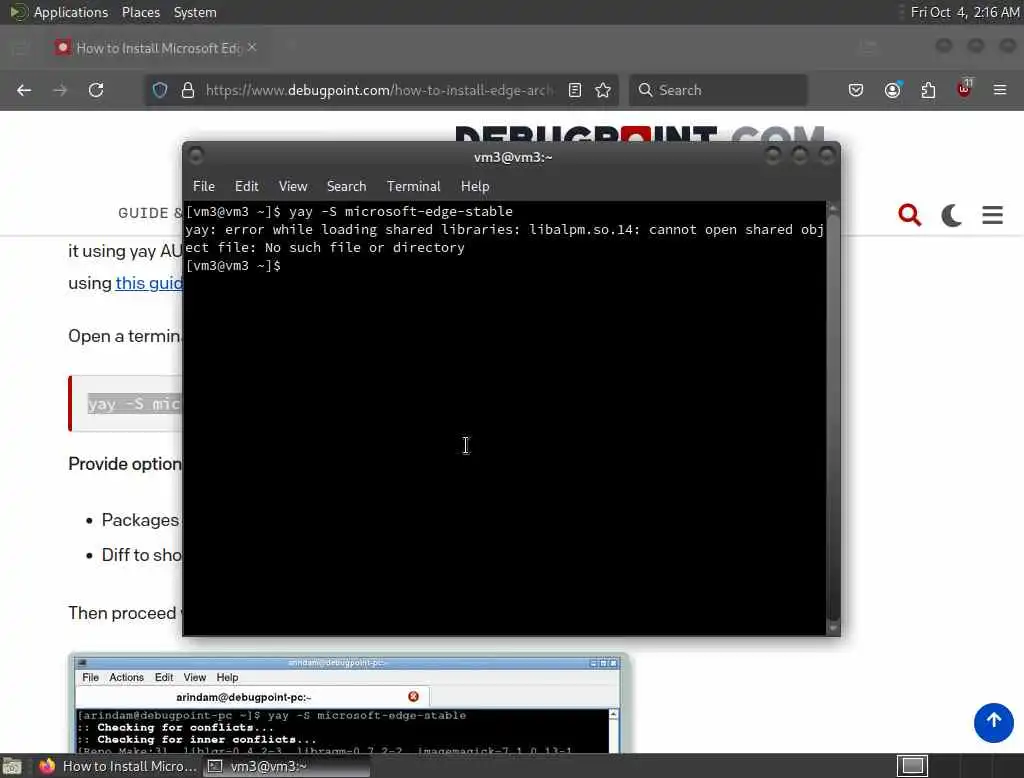Viewport: 1024px width, 778px height.
Task: Close the How to Install Microsoft Edge tab
Action: pyautogui.click(x=252, y=47)
